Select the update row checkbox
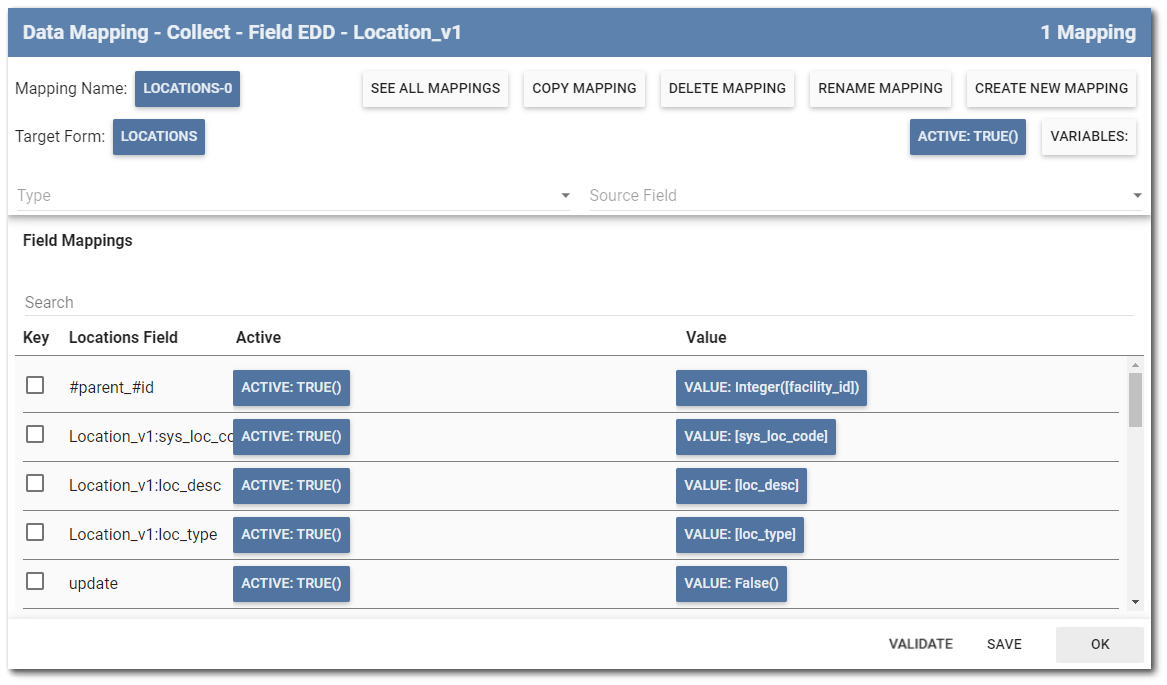 pyautogui.click(x=35, y=583)
